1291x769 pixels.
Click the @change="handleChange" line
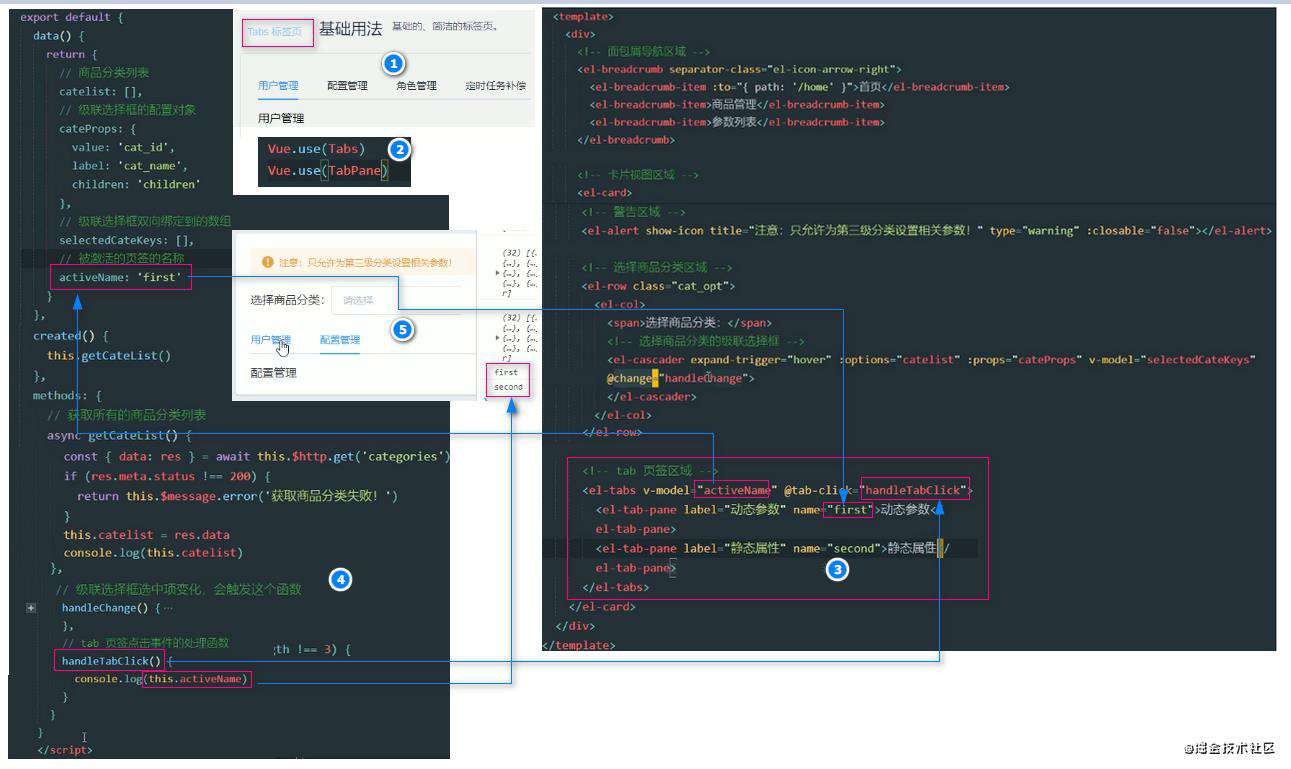click(681, 379)
